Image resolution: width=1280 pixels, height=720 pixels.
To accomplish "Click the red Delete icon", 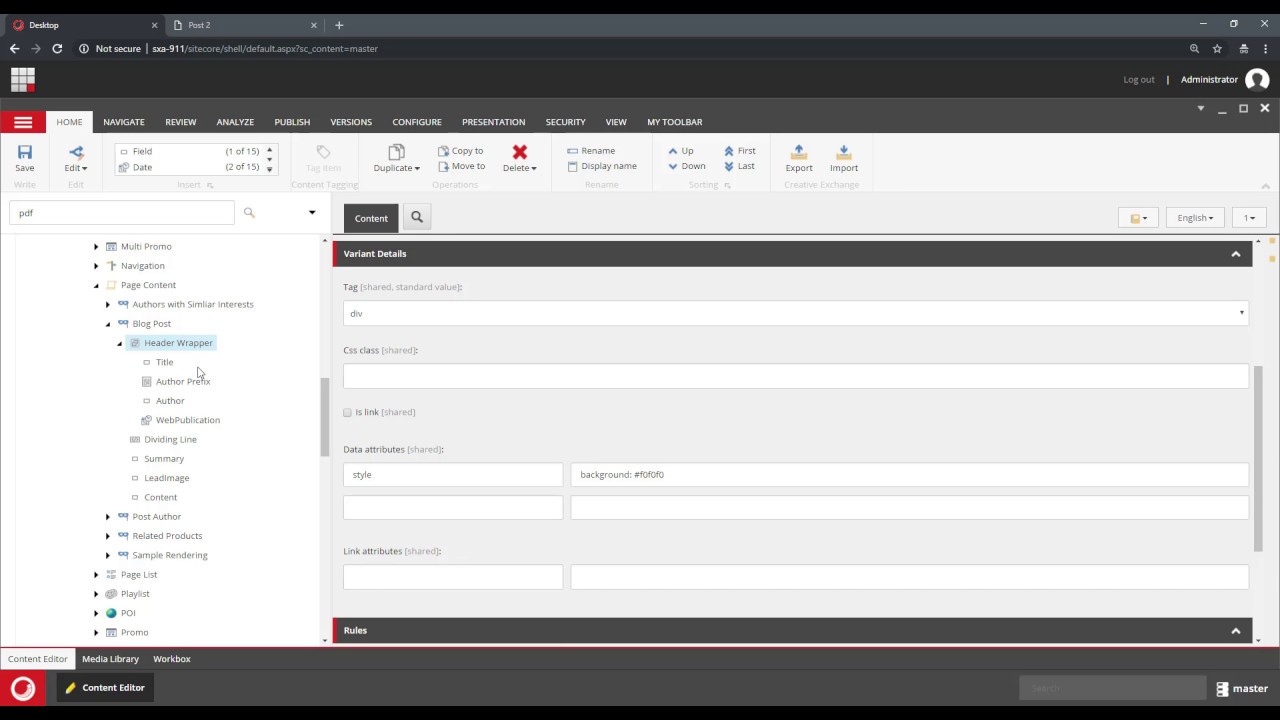I will [519, 152].
